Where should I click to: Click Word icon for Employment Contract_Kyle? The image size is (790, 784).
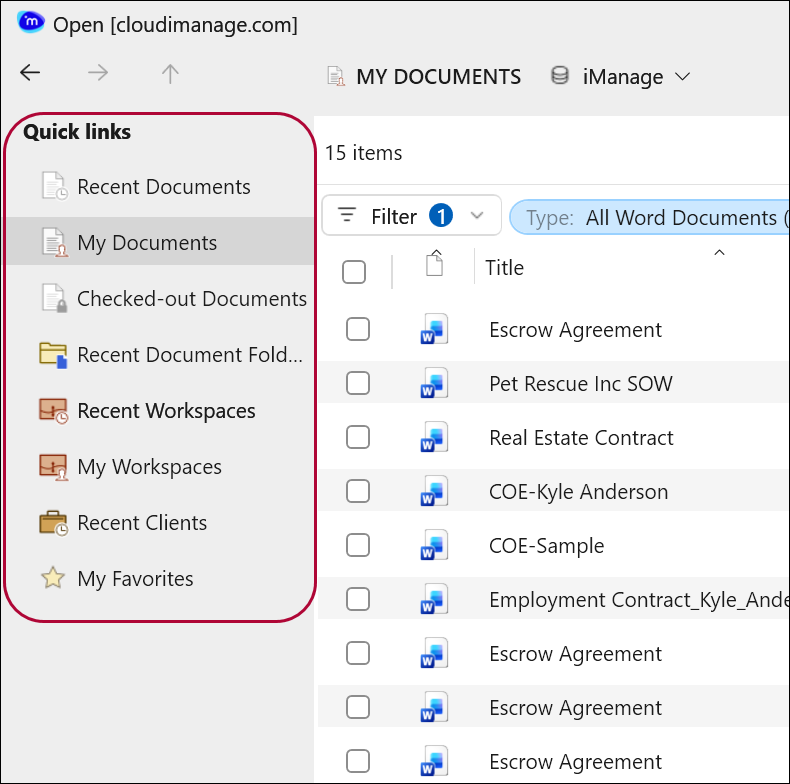click(x=434, y=599)
